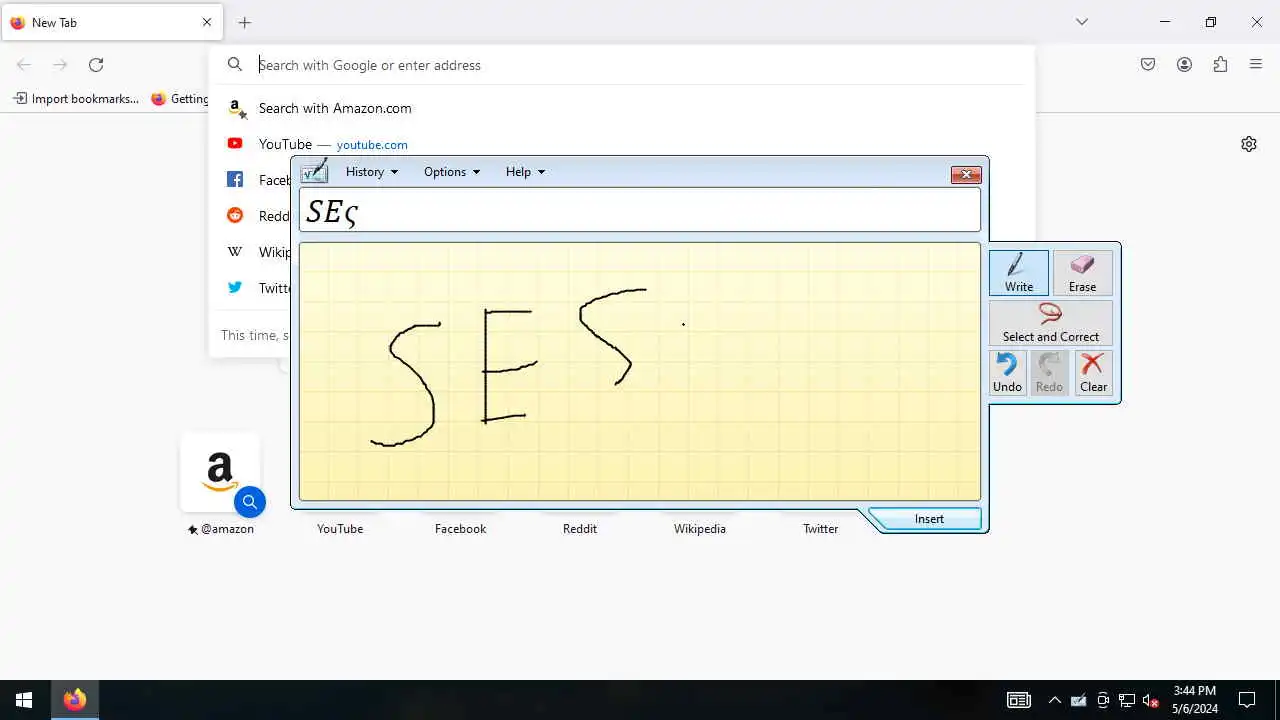
Task: Click the Firefox forward arrow
Action: point(60,65)
